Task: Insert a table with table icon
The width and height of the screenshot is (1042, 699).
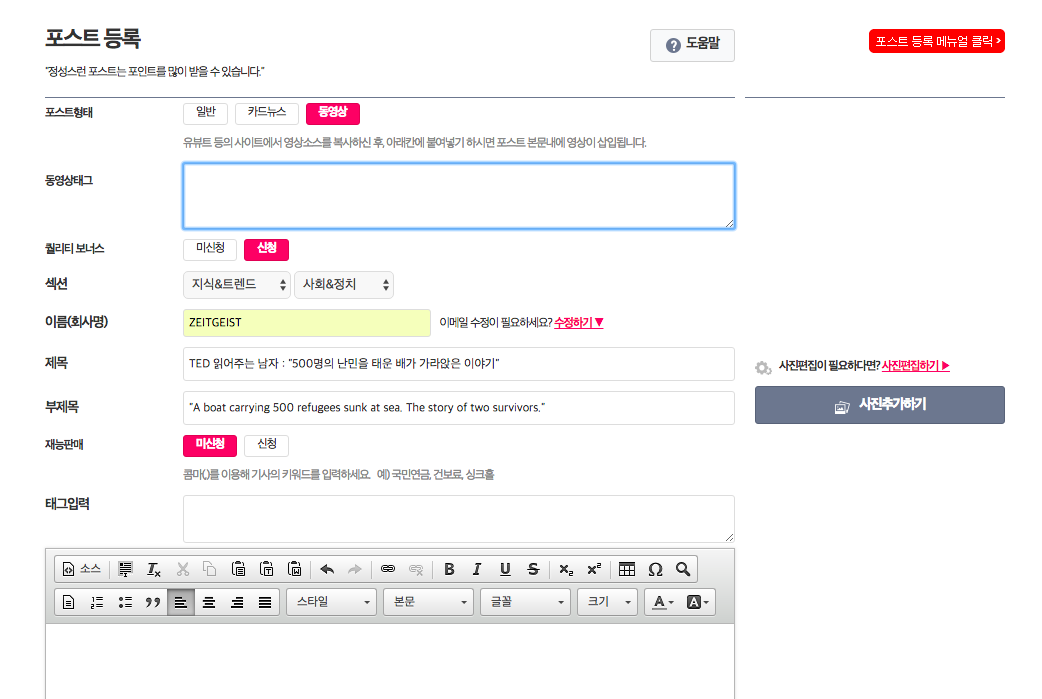Action: click(627, 569)
